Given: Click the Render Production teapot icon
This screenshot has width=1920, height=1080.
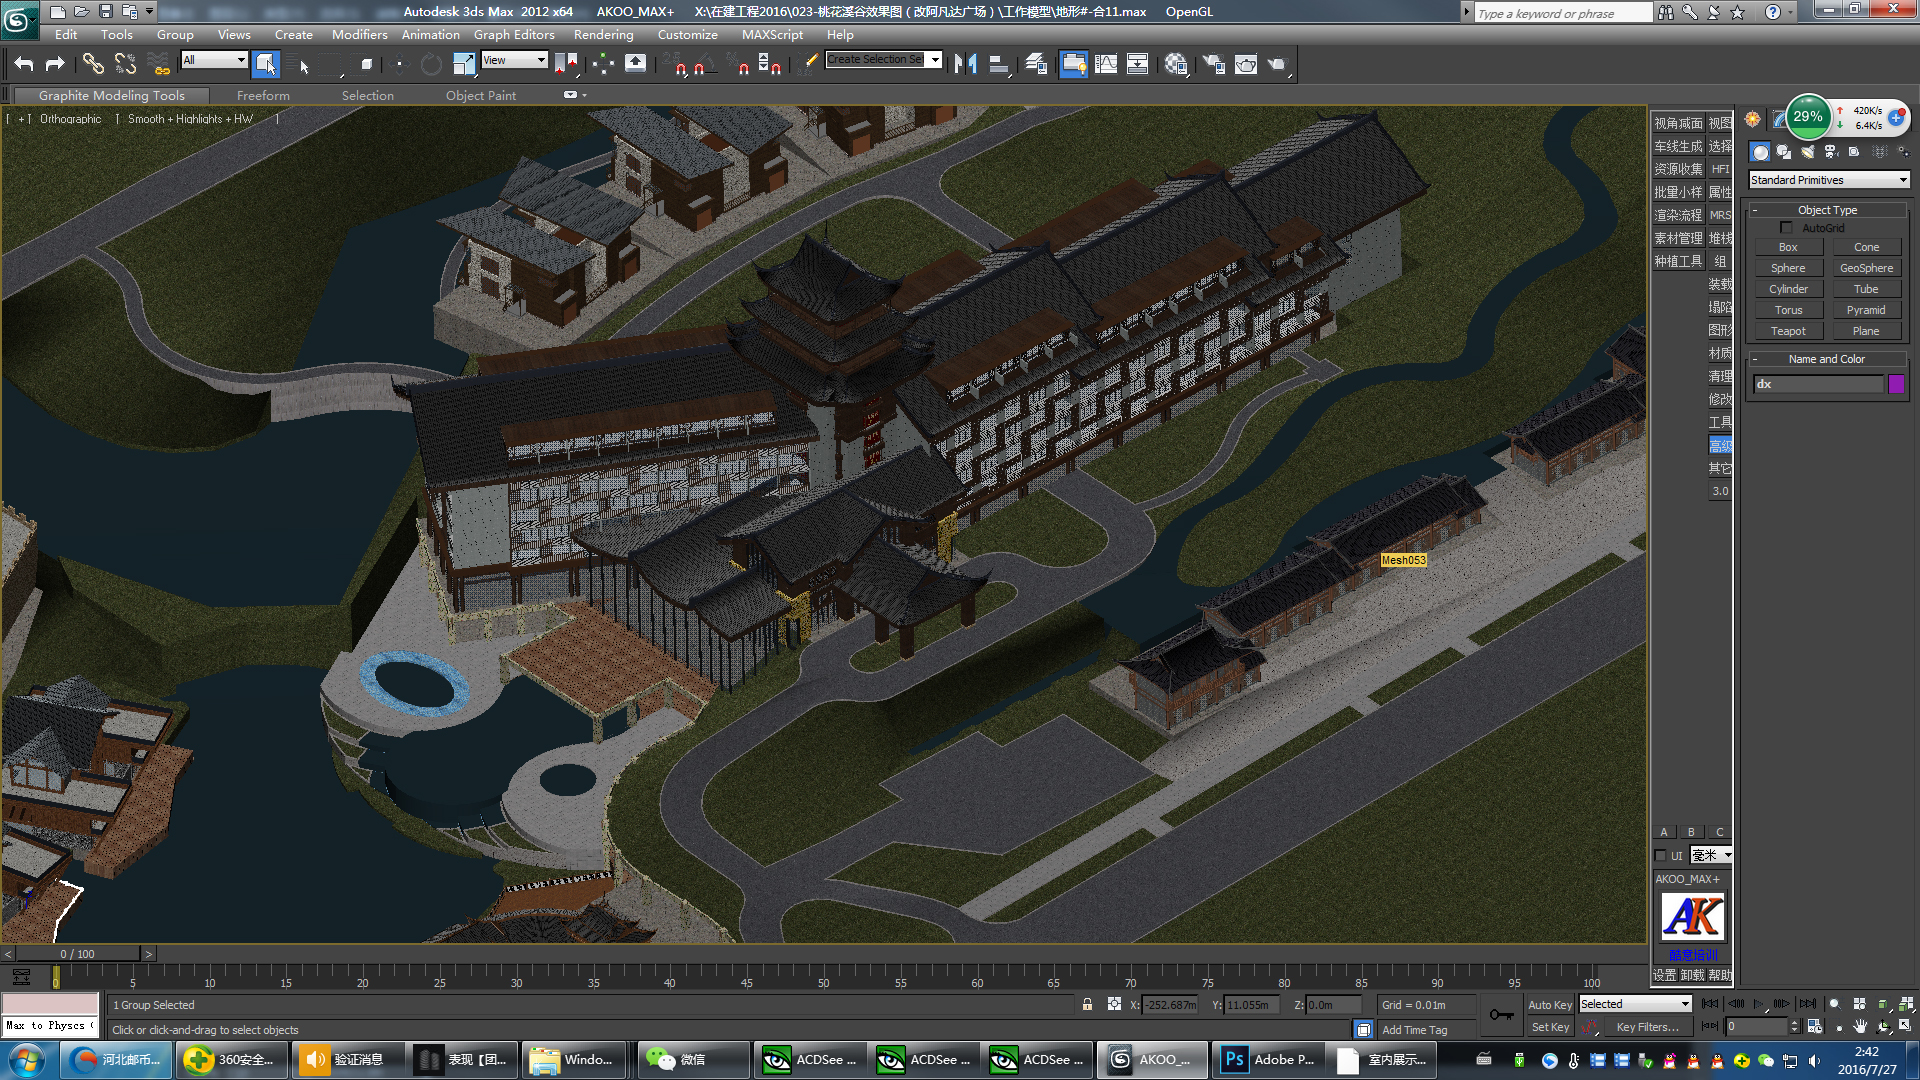Looking at the screenshot, I should [x=1277, y=64].
